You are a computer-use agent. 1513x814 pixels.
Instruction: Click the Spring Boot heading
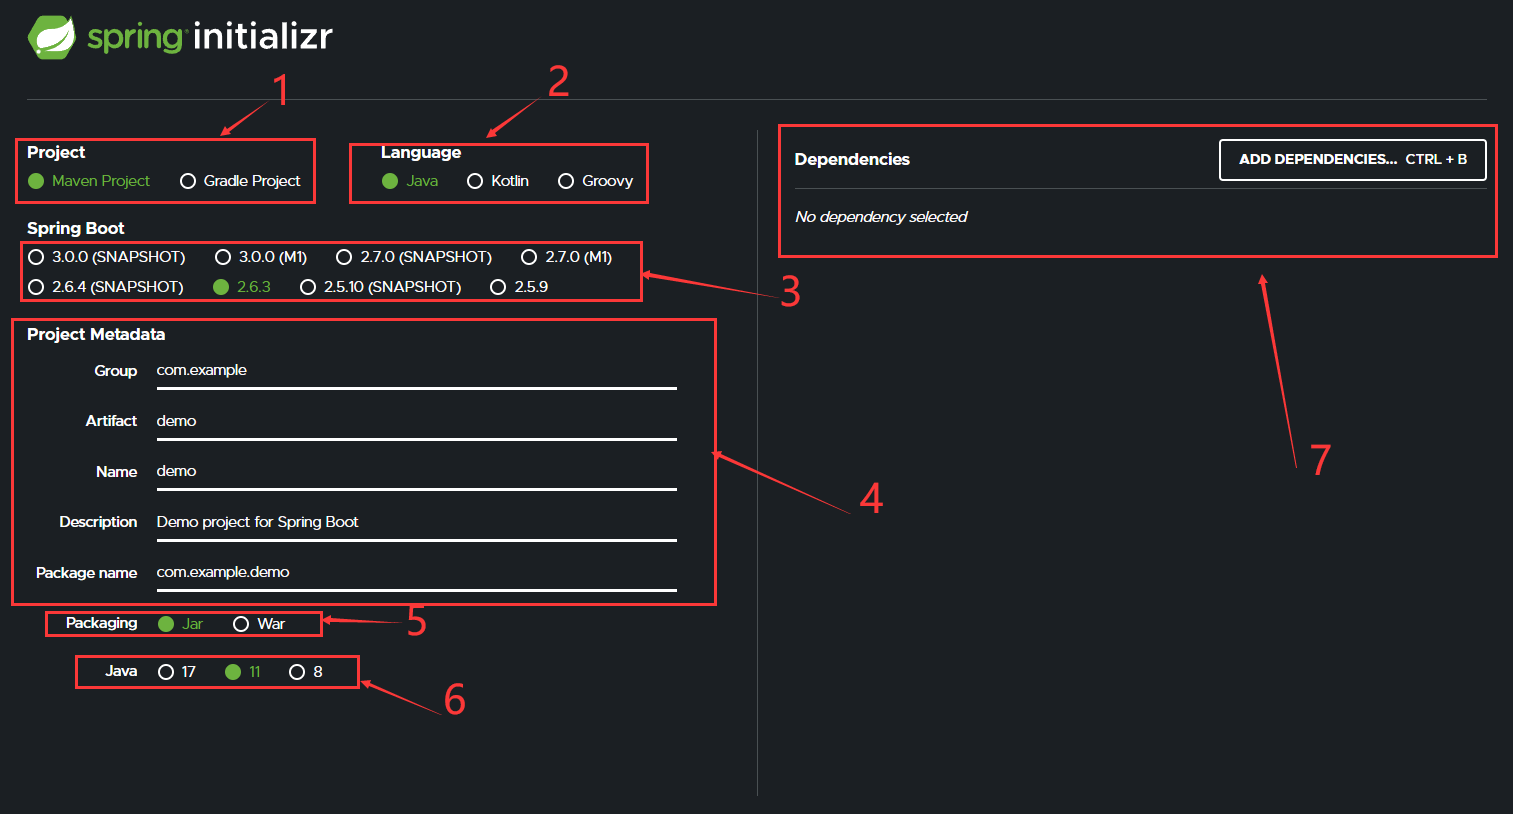76,229
